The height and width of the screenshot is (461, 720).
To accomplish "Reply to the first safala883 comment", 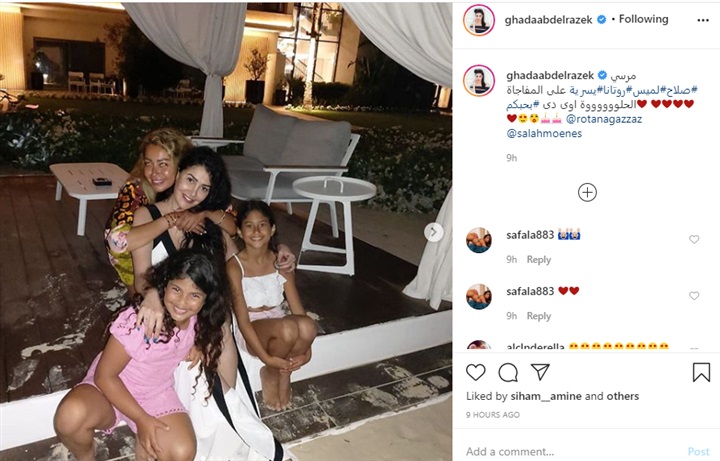I will click(539, 259).
